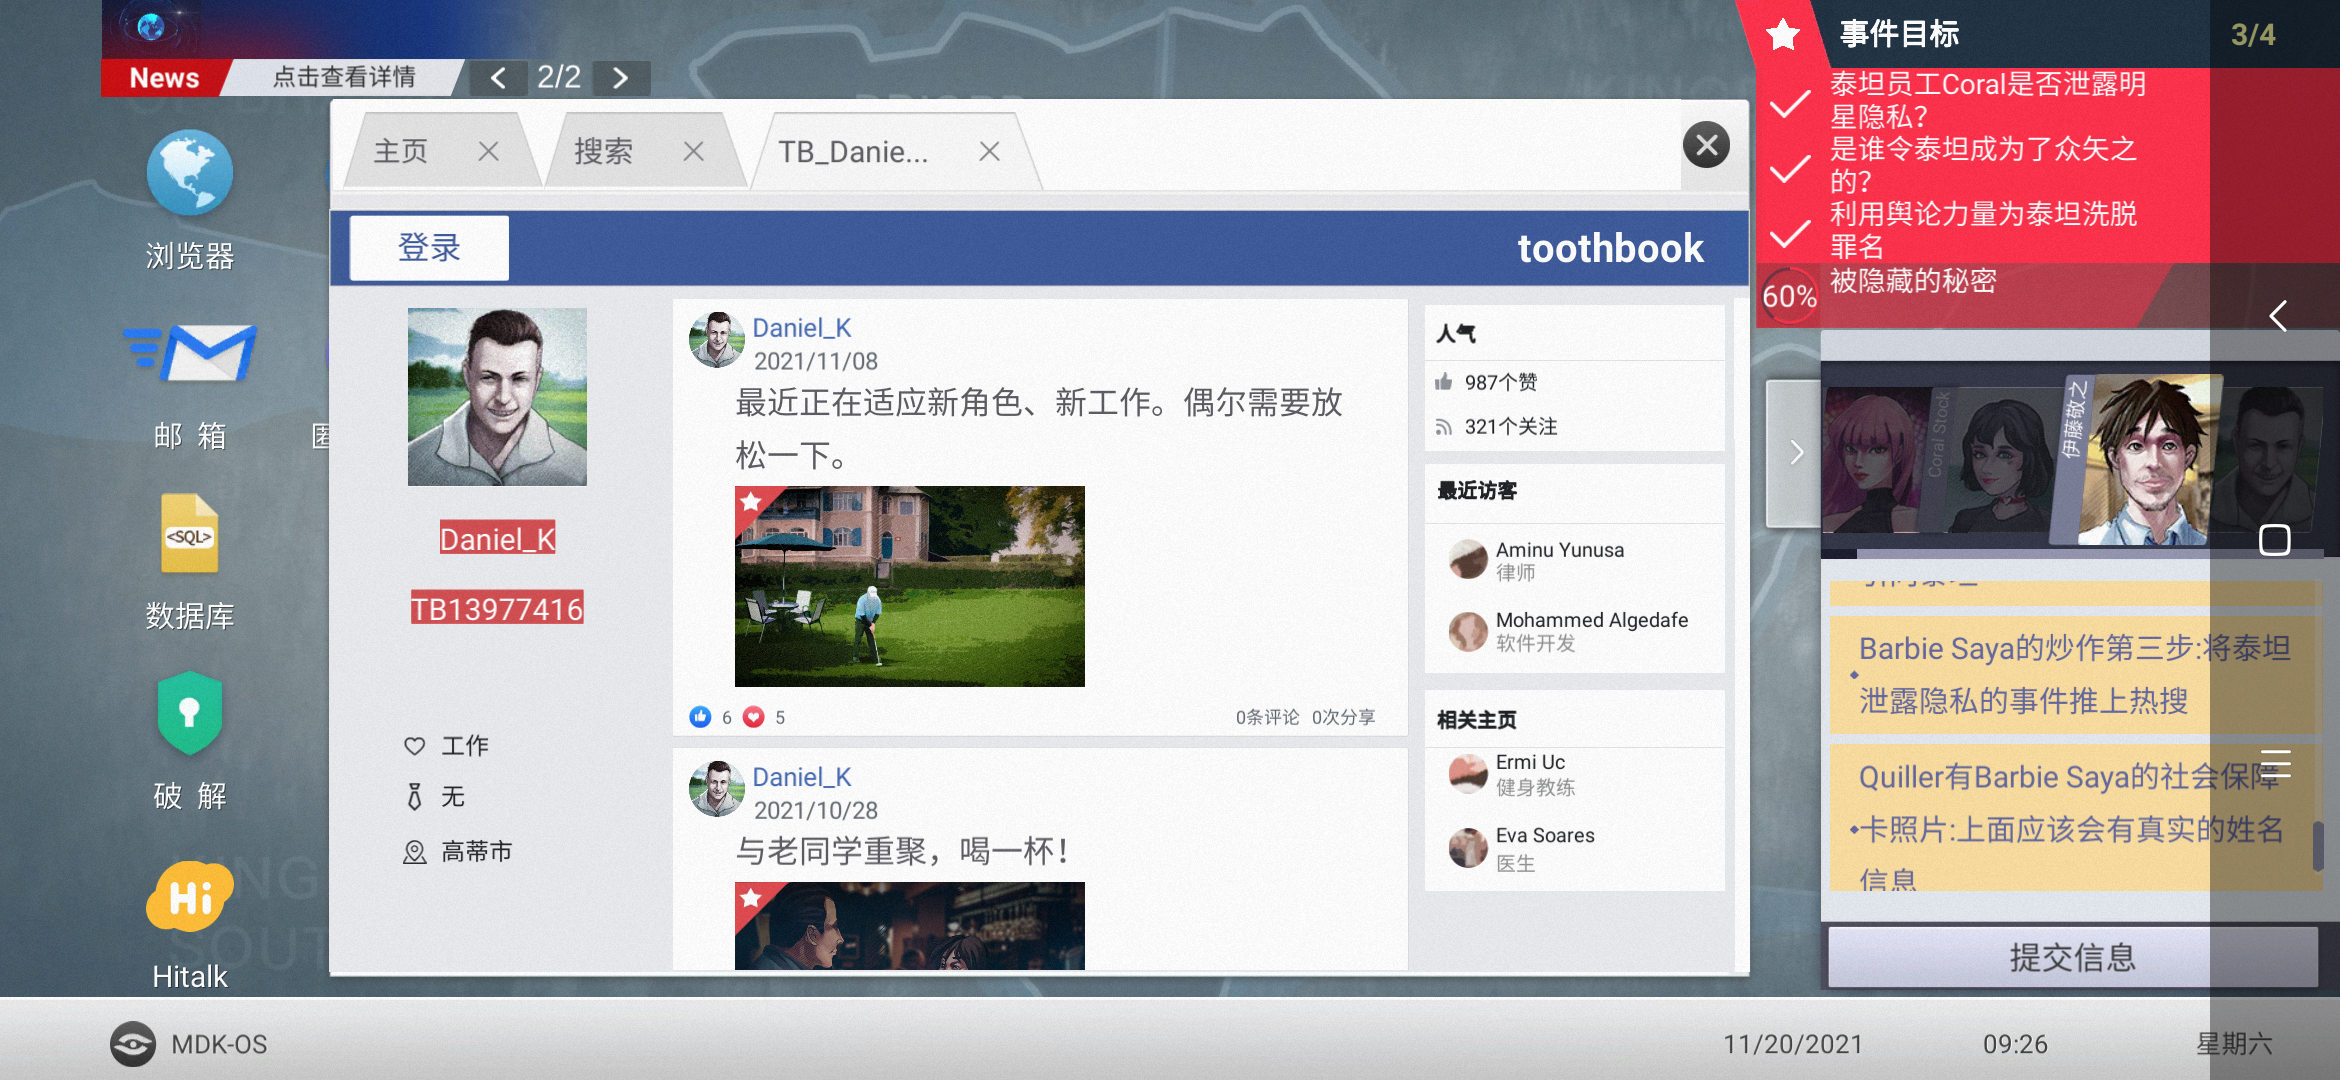Viewport: 2340px width, 1080px height.
Task: Click Eva Soares related page avatar
Action: click(1468, 848)
